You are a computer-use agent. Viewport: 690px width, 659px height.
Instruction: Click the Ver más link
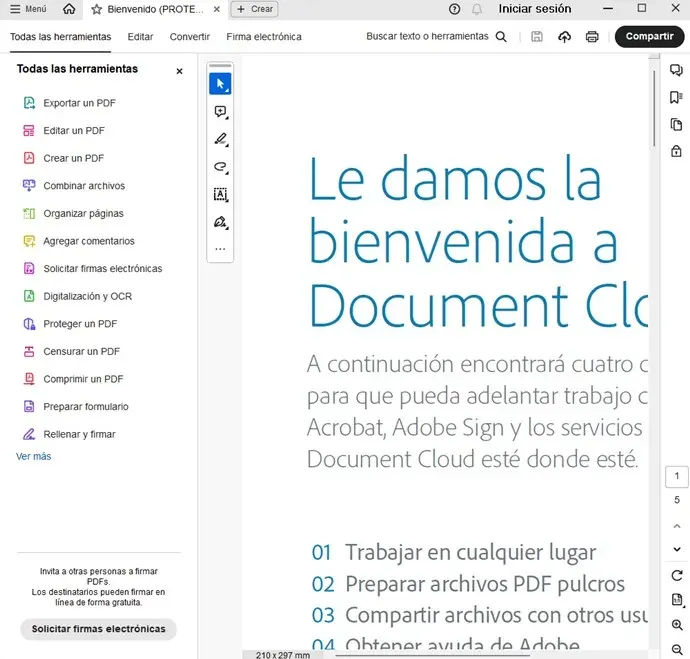[x=33, y=457]
